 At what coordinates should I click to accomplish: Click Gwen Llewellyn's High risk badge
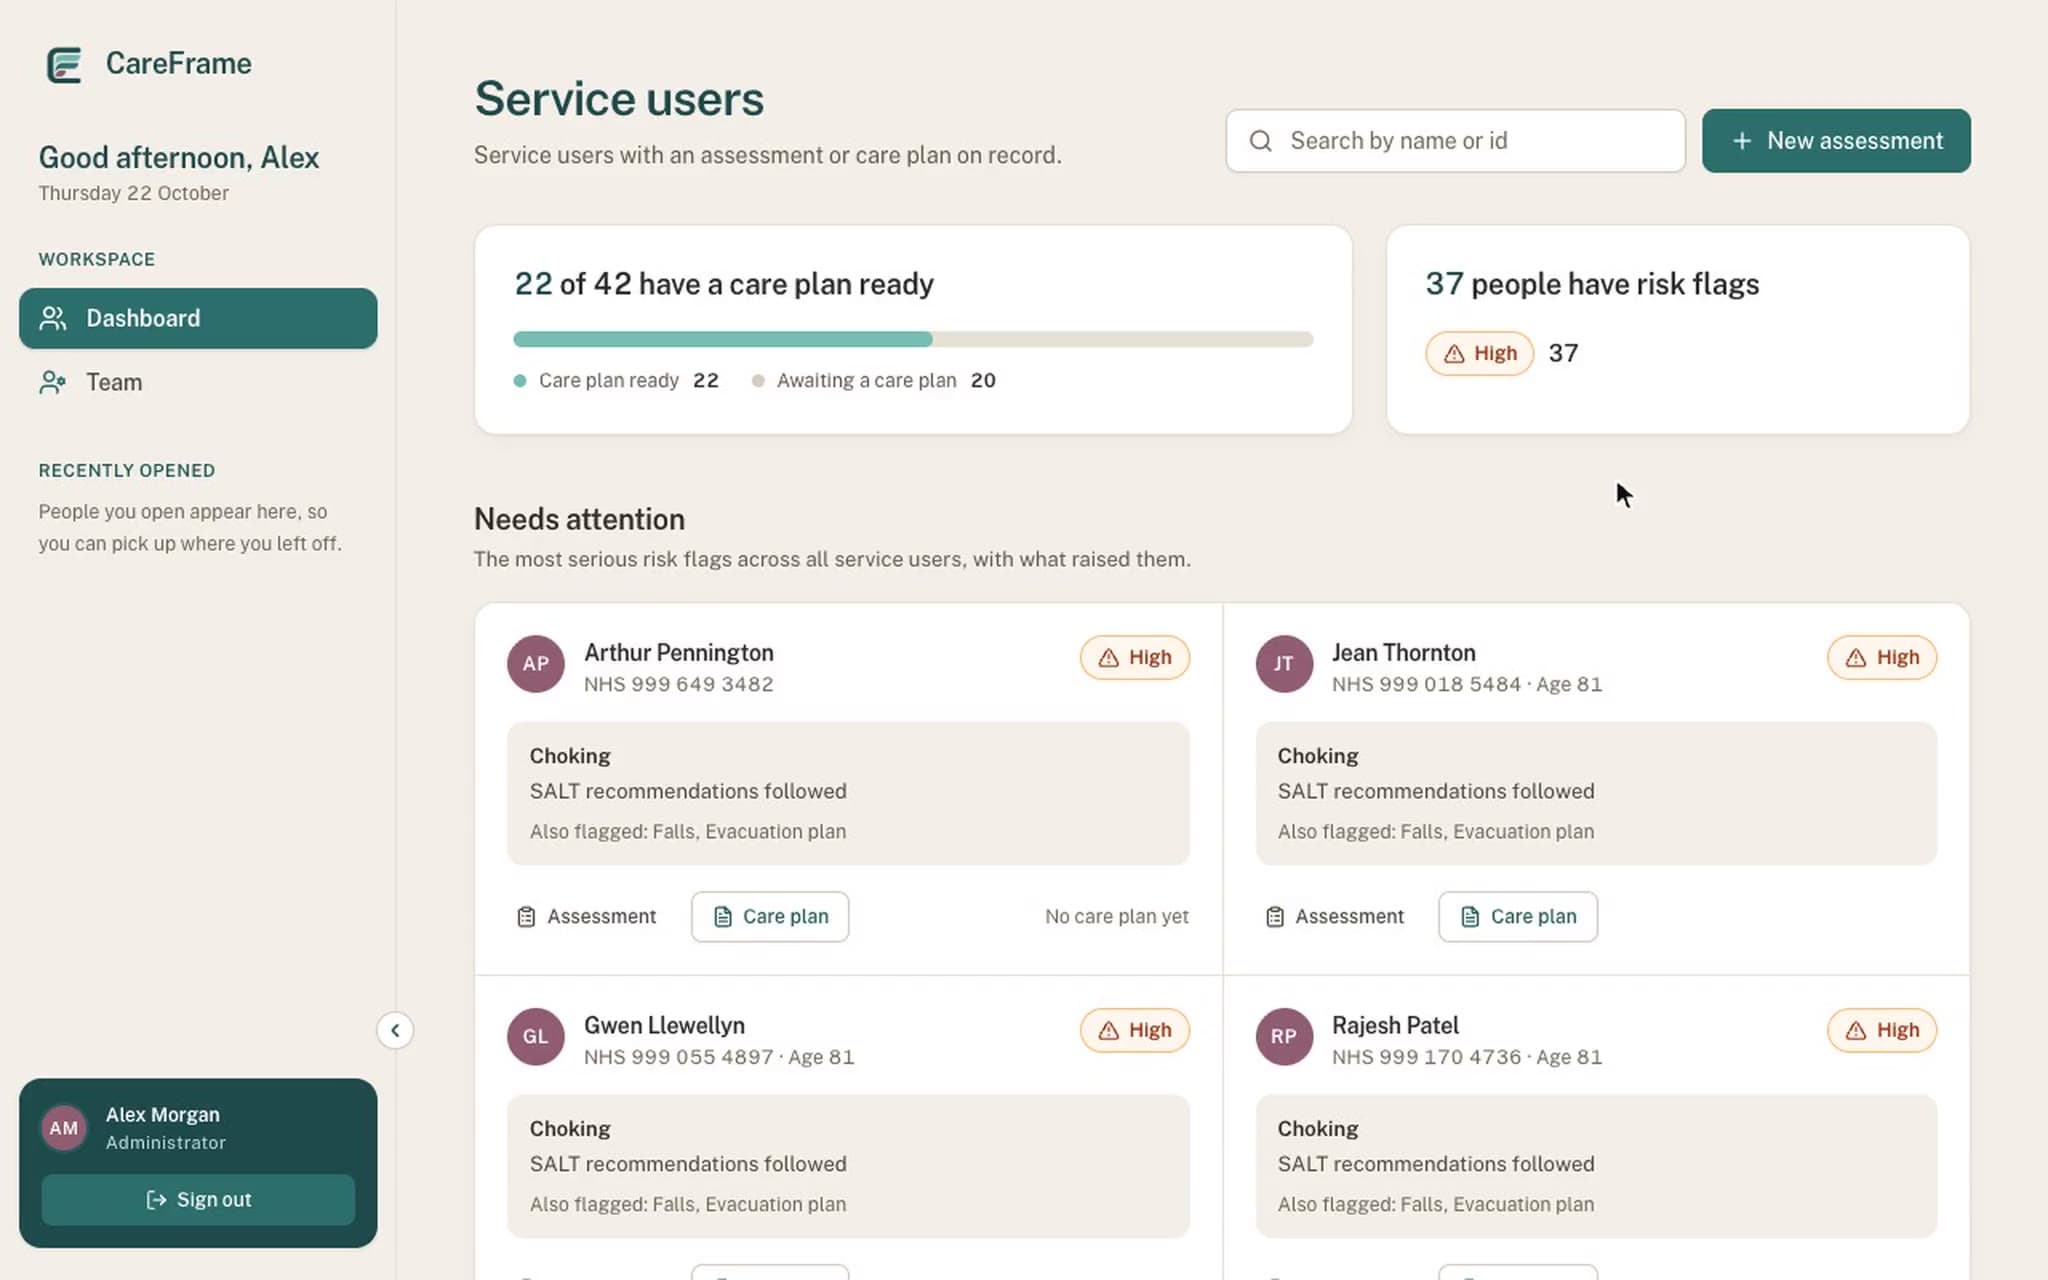coord(1135,1030)
